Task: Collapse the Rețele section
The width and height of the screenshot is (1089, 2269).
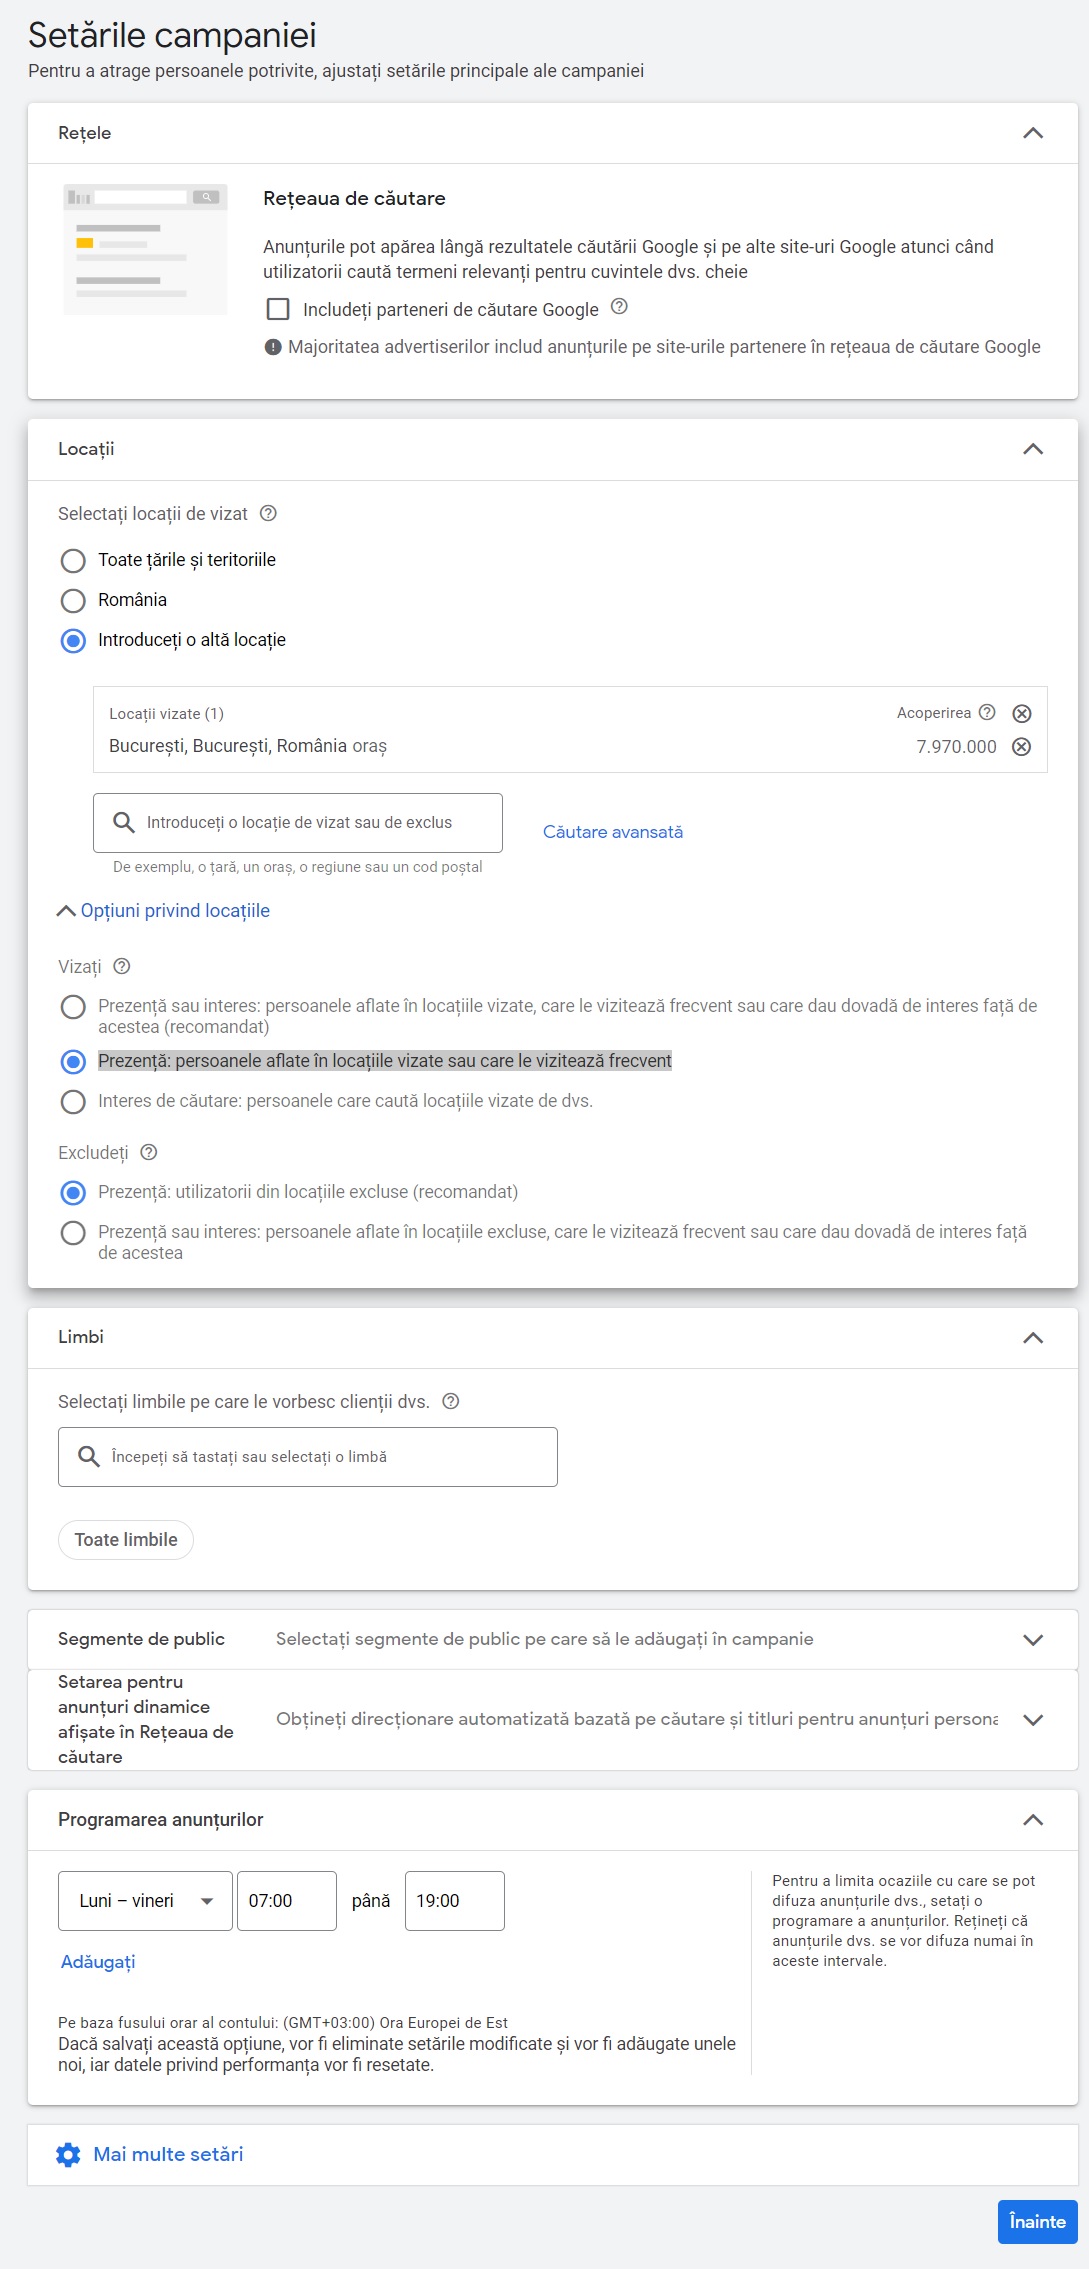Action: point(1033,133)
